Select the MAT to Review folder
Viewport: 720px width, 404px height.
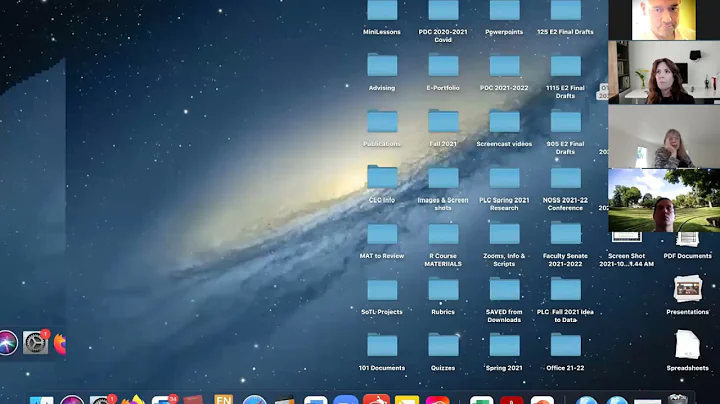click(382, 233)
